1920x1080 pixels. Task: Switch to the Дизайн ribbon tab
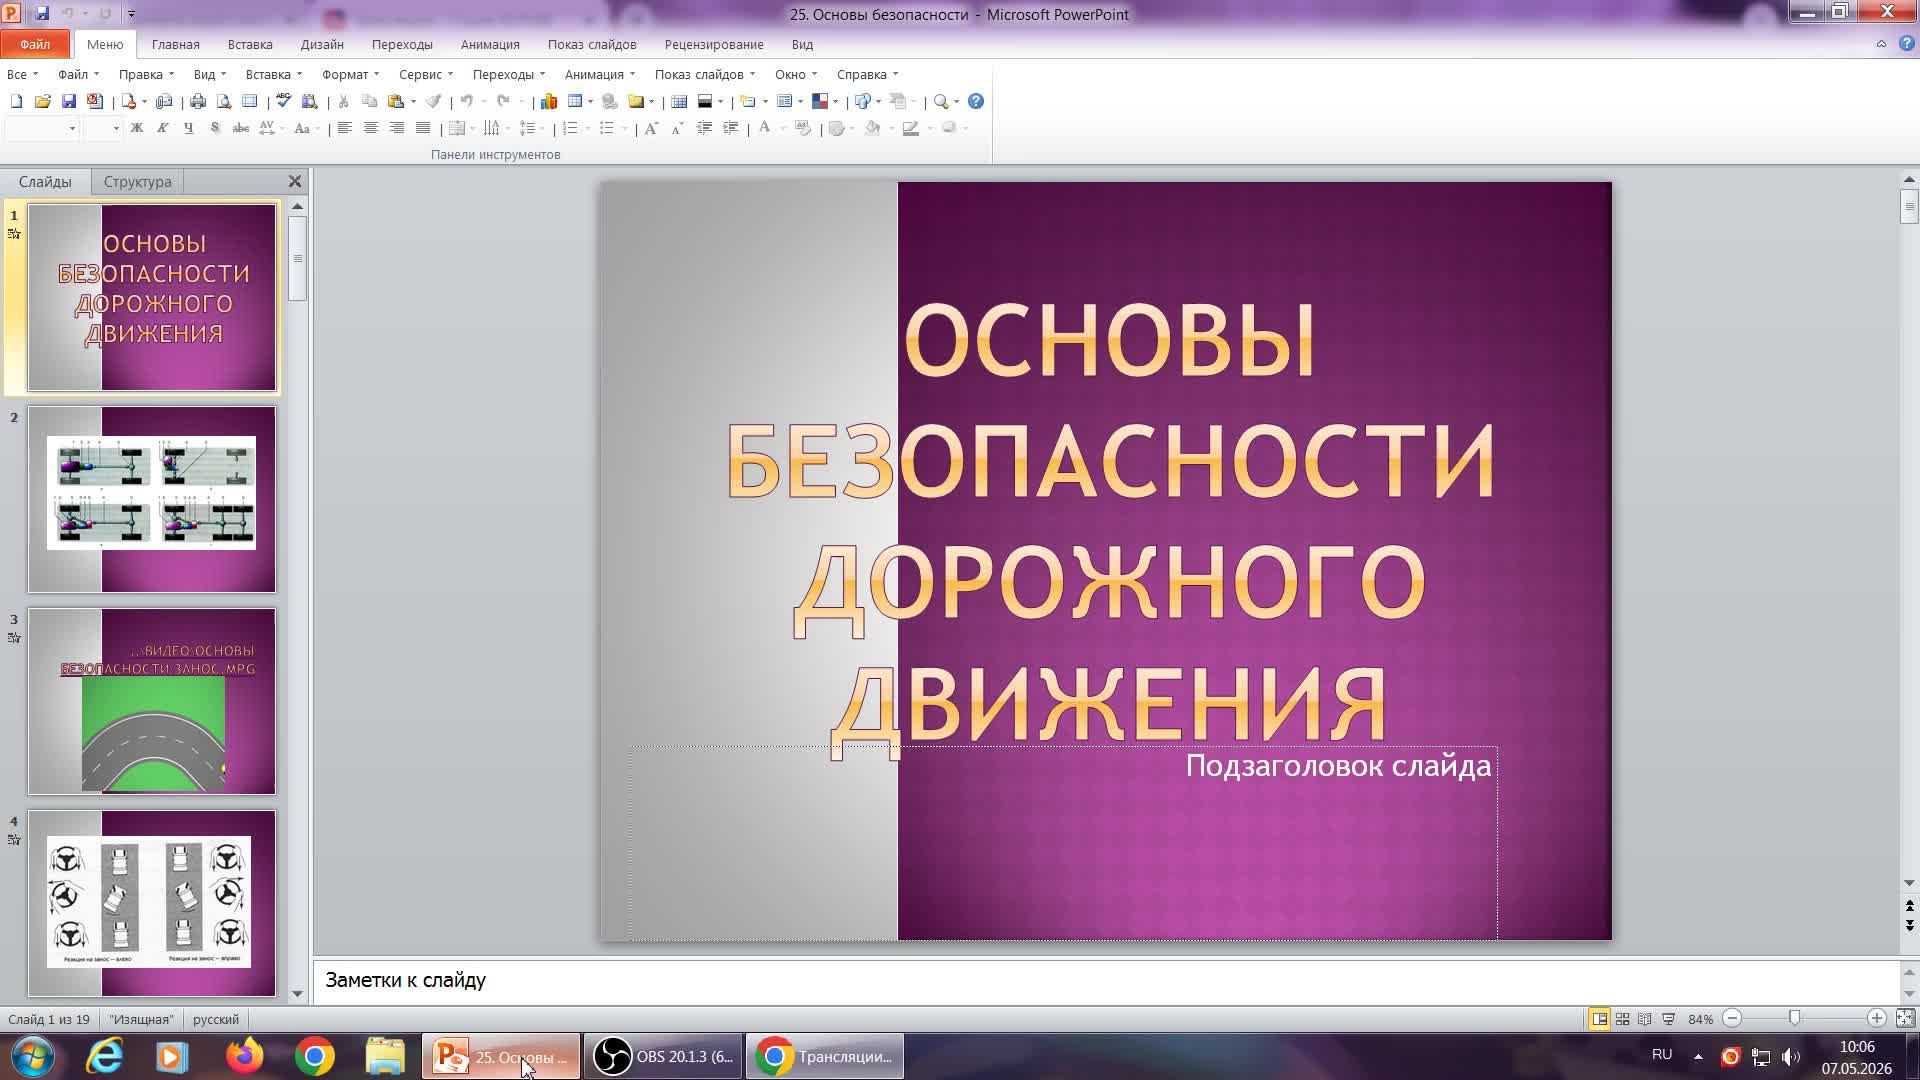click(x=322, y=44)
